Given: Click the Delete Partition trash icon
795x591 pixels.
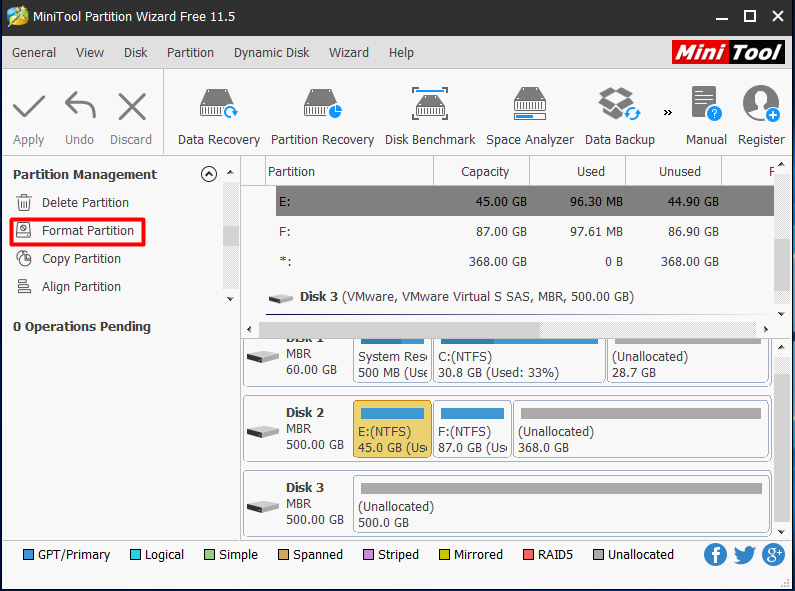Looking at the screenshot, I should pos(24,203).
